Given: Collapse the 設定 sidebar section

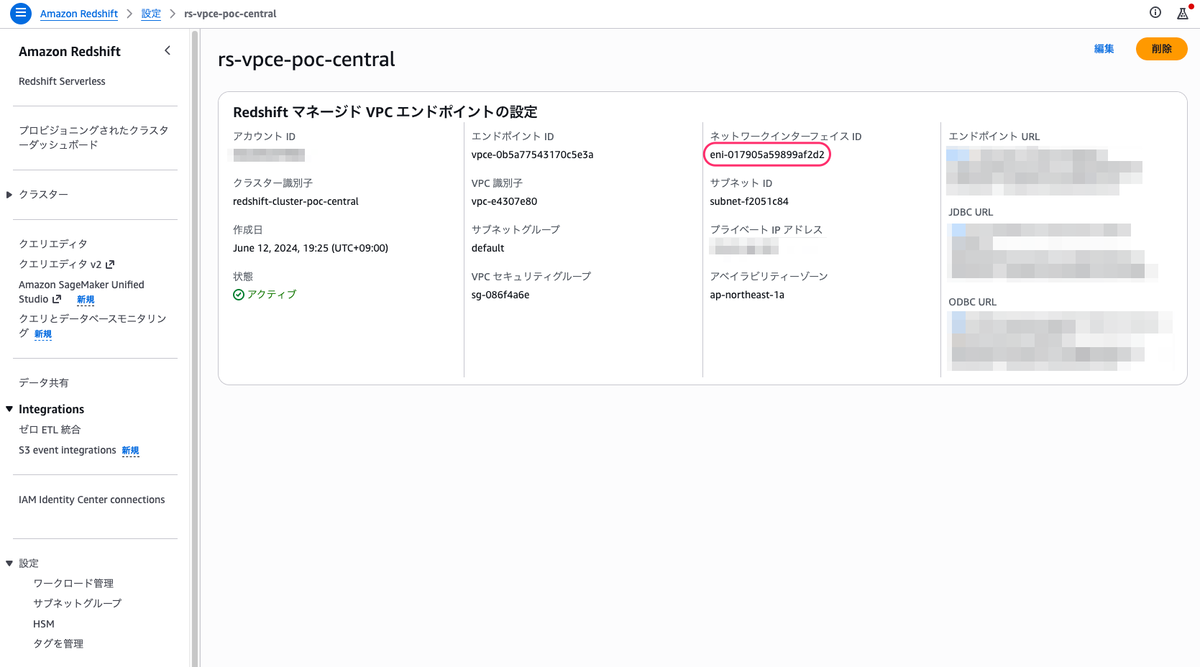Looking at the screenshot, I should (10, 563).
